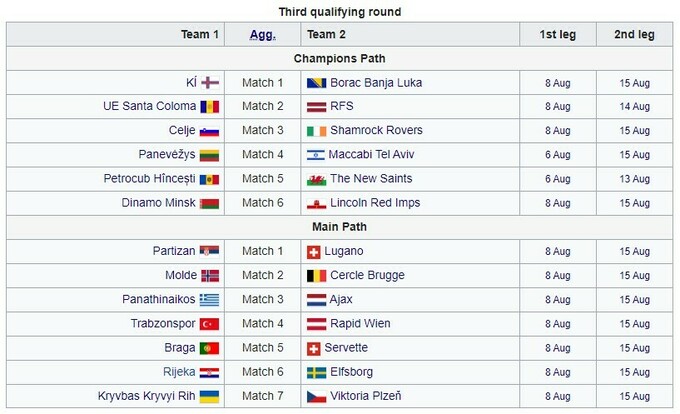Screen dimensions: 680x414
Task: Click the Andorra flag next to UE Santa Coloma
Action: pos(209,106)
